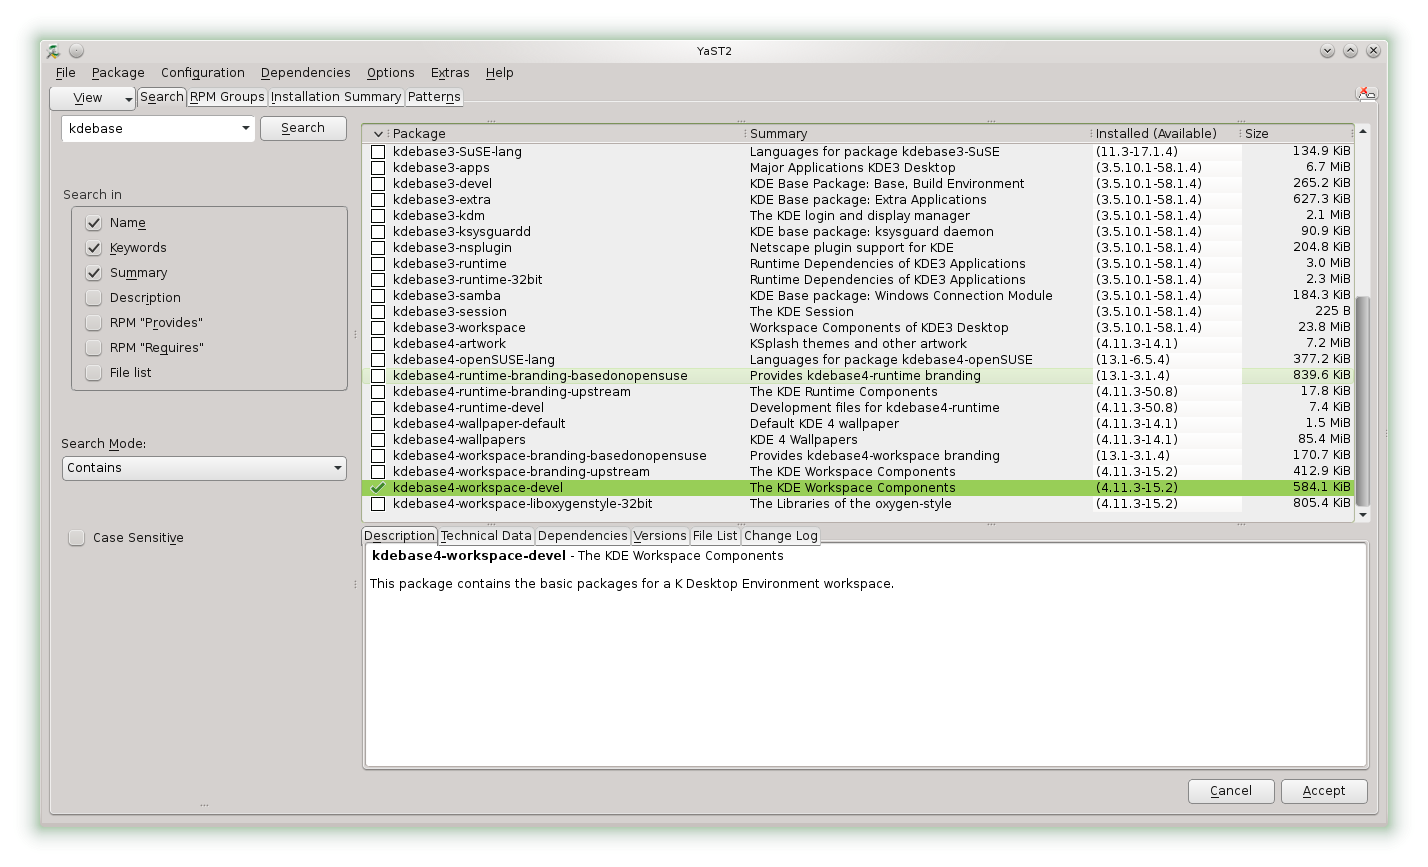Viewport: 1428px width, 867px height.
Task: Open the View dropdown button
Action: click(93, 98)
